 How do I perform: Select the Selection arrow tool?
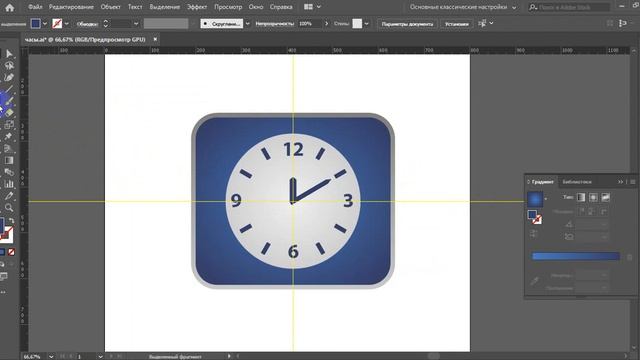coord(9,53)
